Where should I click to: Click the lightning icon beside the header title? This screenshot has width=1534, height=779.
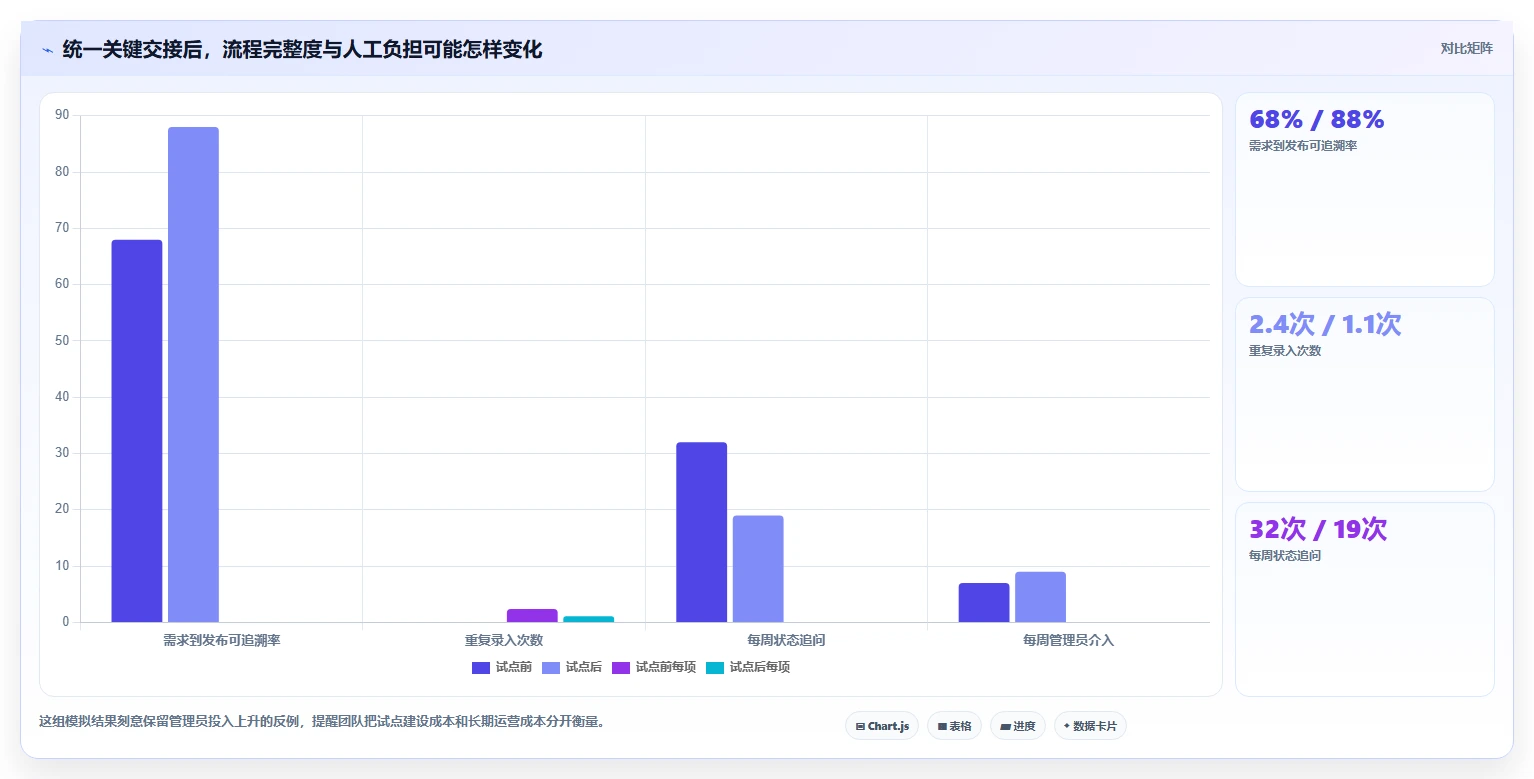coord(47,50)
